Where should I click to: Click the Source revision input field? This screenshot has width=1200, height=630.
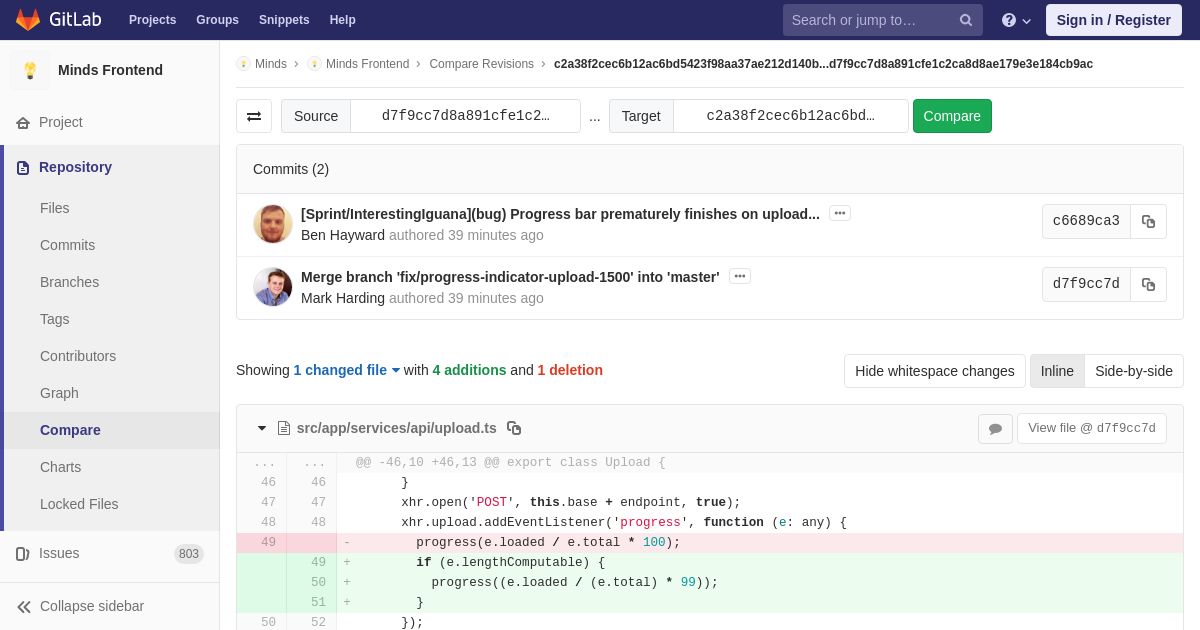465,116
